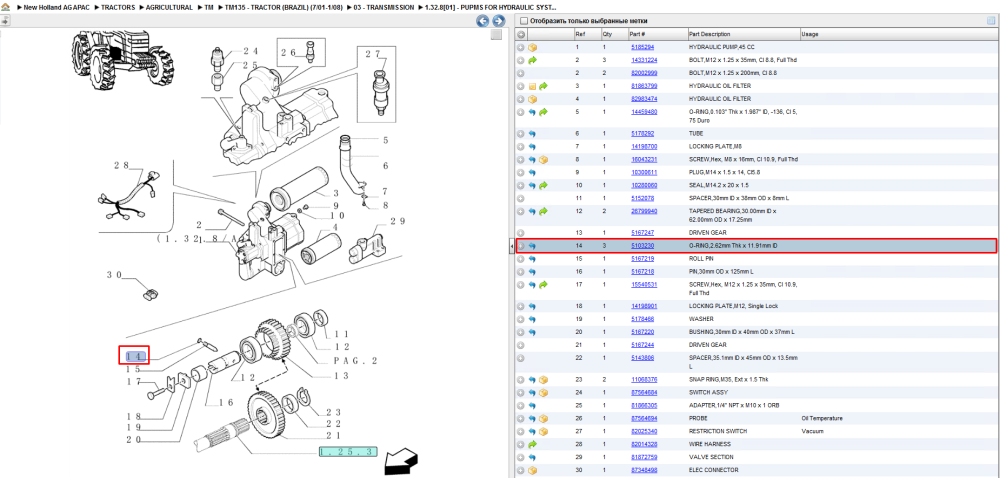Viewport: 1000px width, 478px height.
Task: Go to the Home icon in breadcrumb
Action: pos(5,8)
